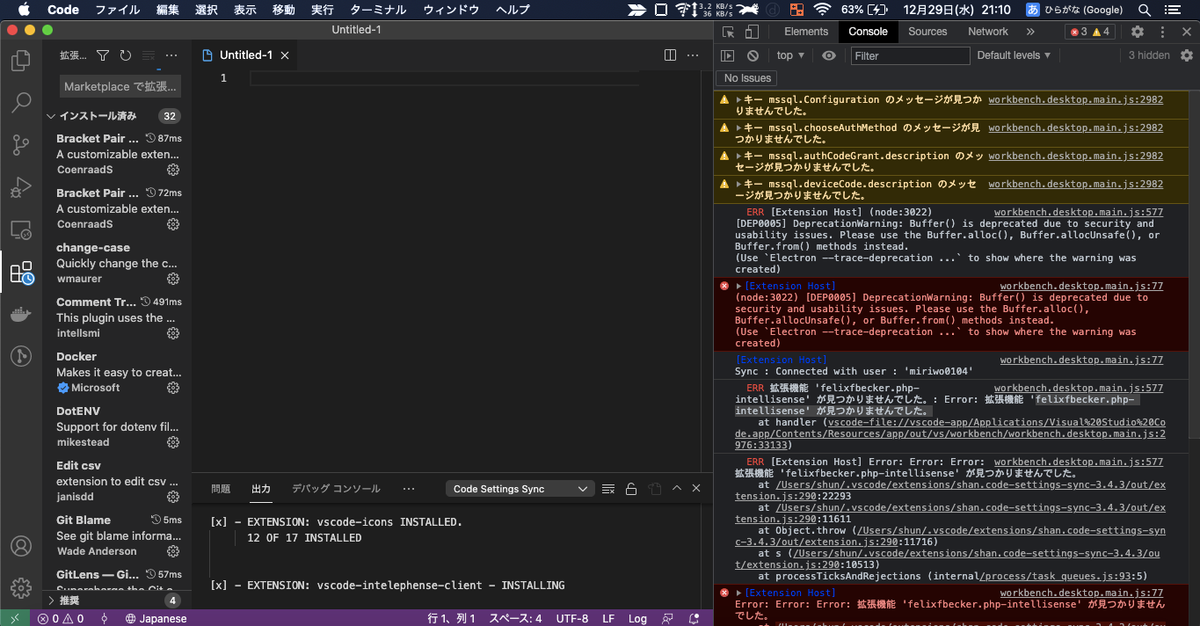Viewport: 1200px width, 626px height.
Task: Switch to the デバッグ コンソール tab
Action: pos(336,489)
